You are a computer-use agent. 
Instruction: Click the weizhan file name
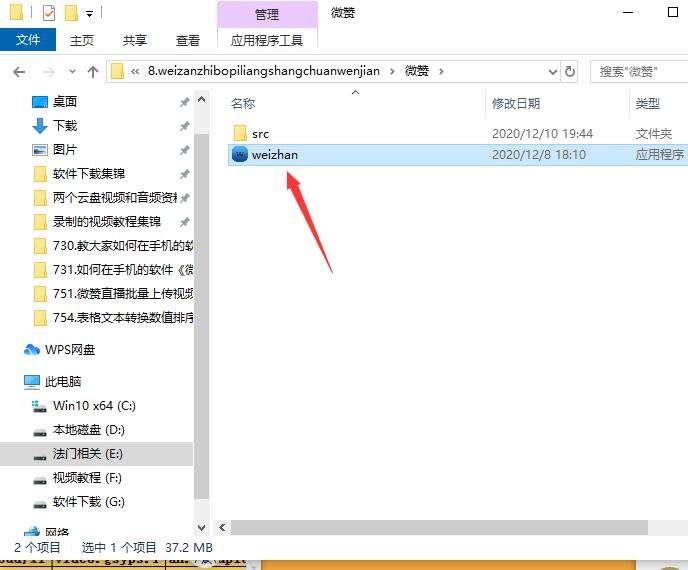[x=275, y=155]
